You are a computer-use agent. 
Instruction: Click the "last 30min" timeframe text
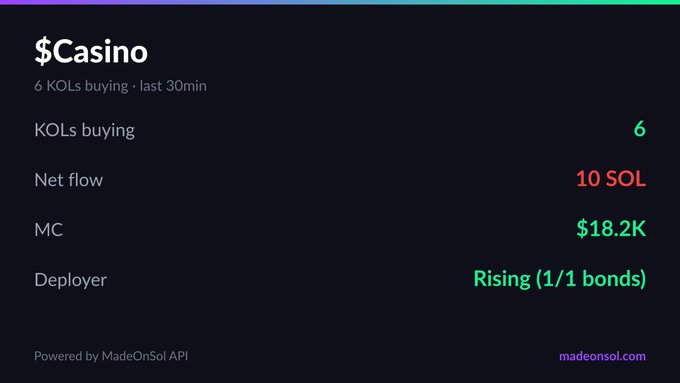pos(173,85)
